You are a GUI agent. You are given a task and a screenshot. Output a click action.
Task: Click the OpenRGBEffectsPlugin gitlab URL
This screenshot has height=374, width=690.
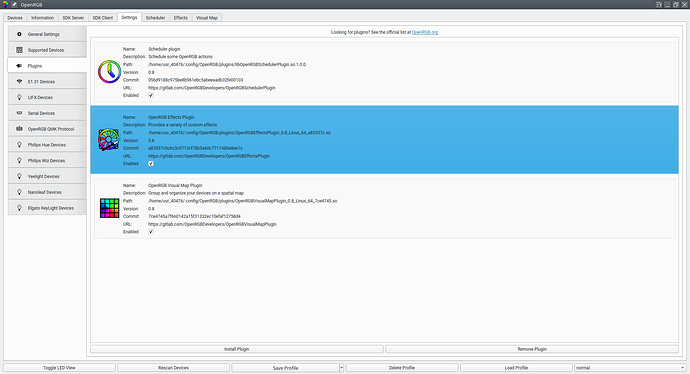coord(209,156)
